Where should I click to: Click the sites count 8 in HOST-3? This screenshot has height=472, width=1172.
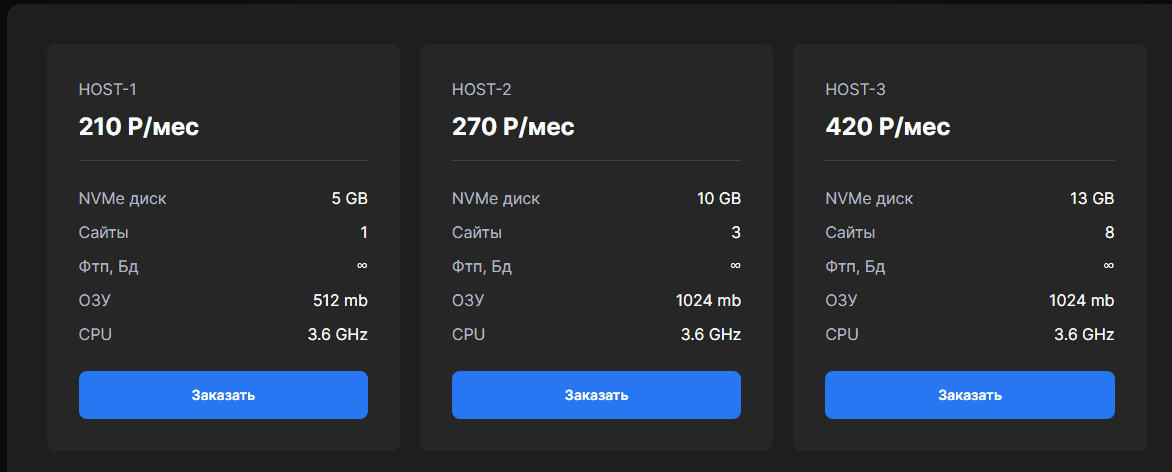1108,232
